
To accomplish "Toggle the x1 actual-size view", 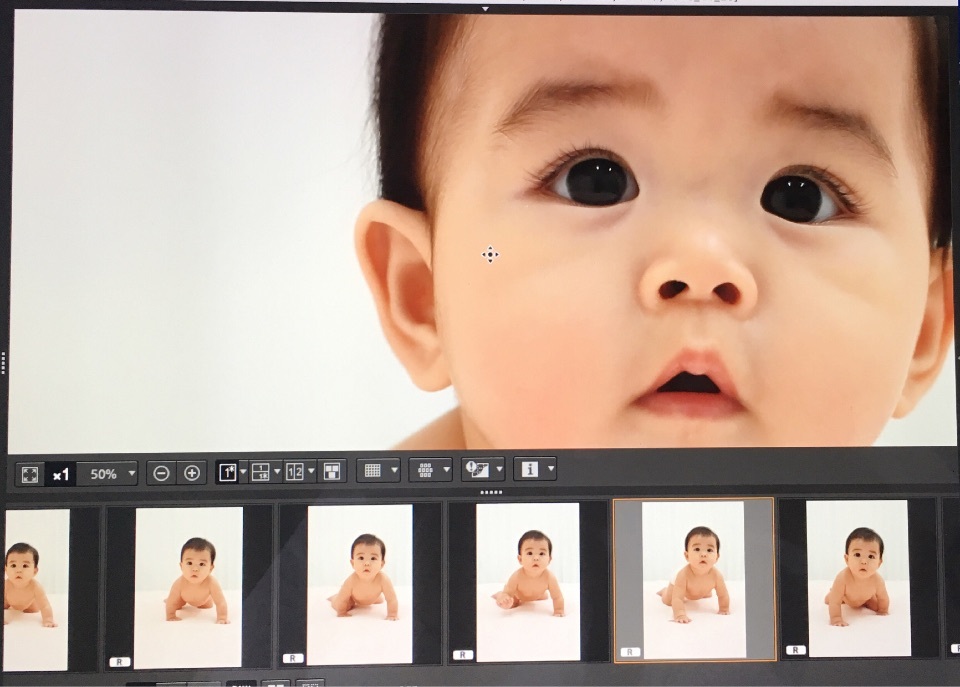I will tap(61, 473).
